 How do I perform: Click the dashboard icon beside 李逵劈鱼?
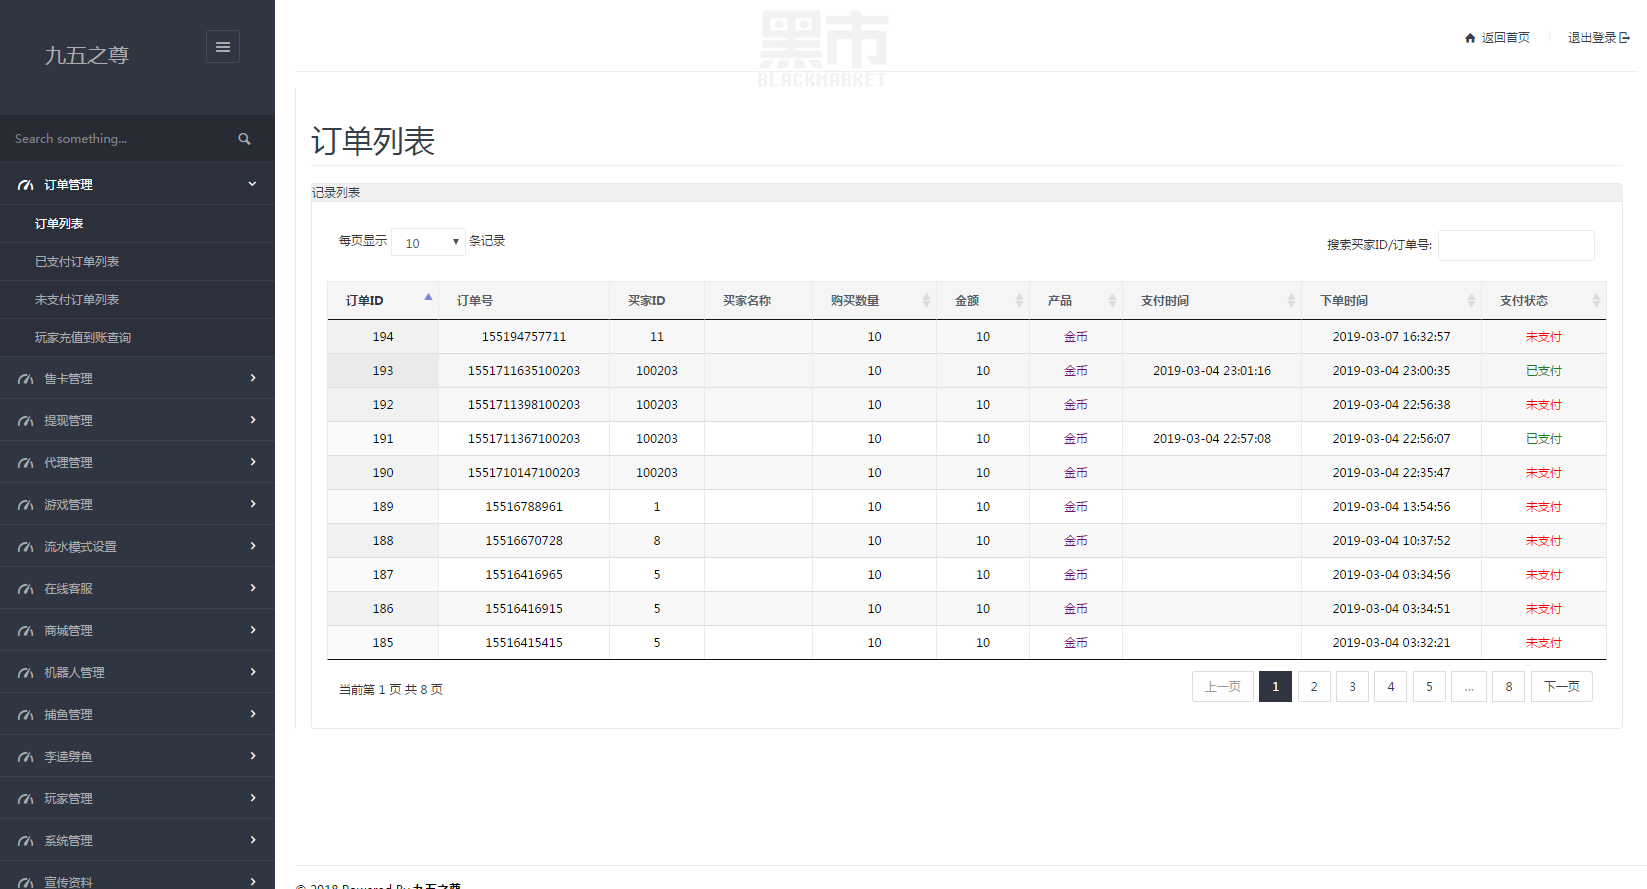coord(26,757)
